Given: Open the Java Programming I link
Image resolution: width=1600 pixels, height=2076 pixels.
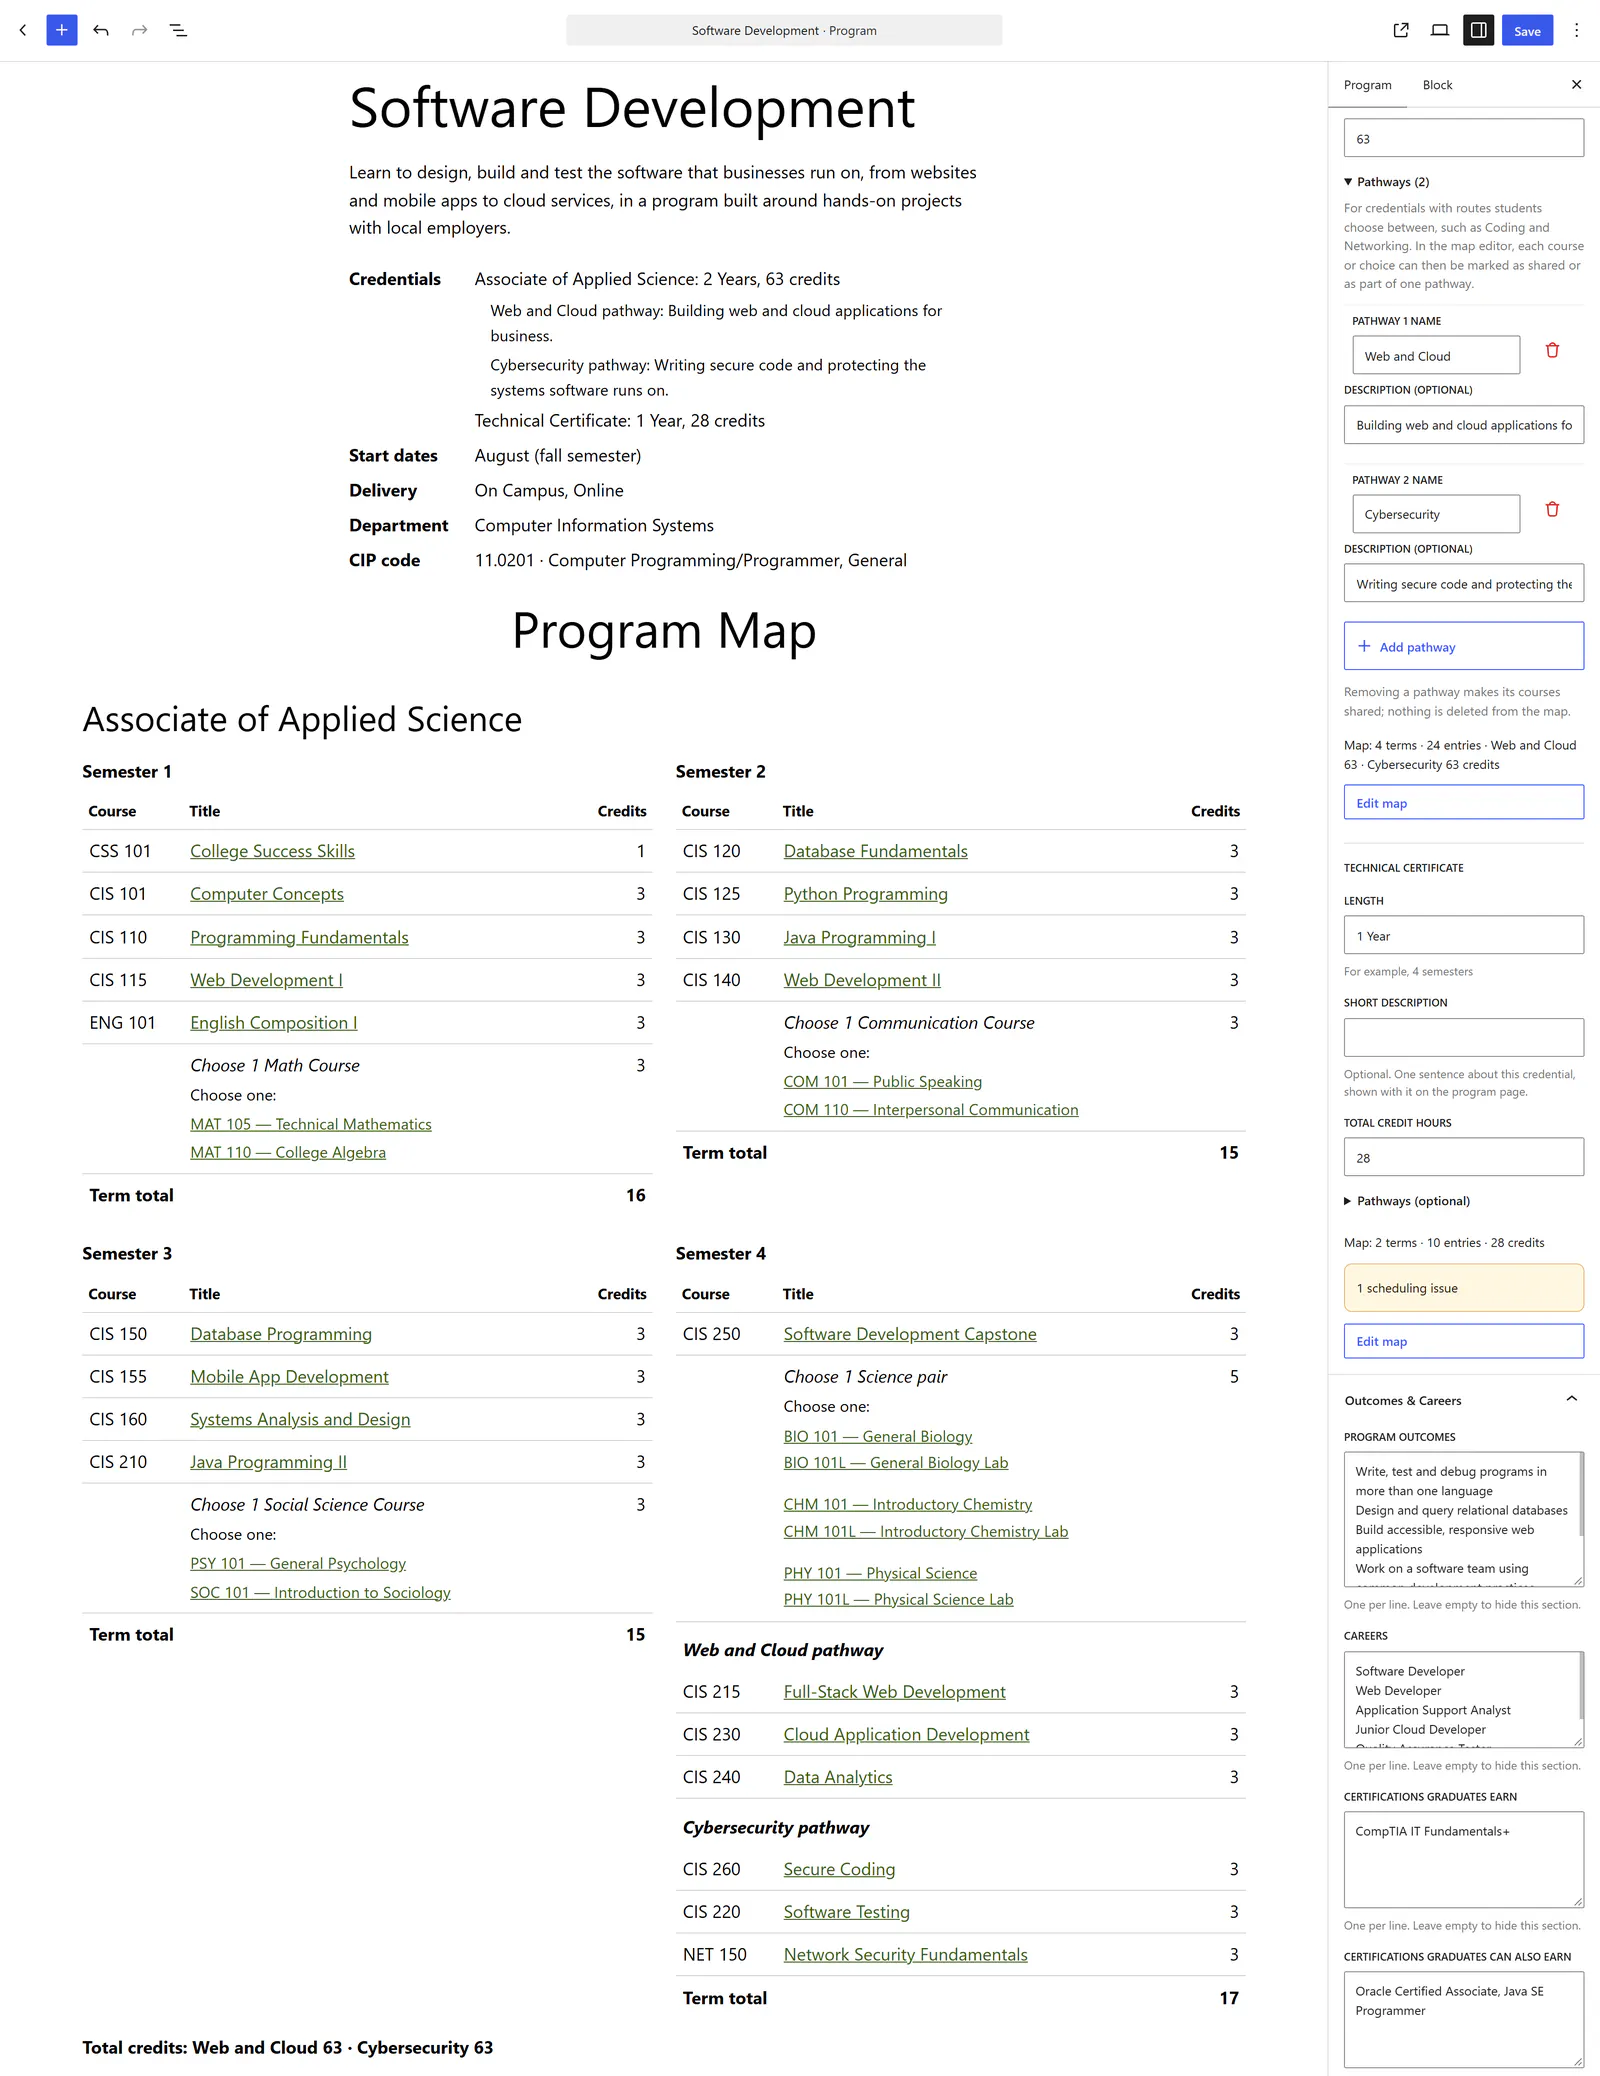Looking at the screenshot, I should click(x=859, y=937).
